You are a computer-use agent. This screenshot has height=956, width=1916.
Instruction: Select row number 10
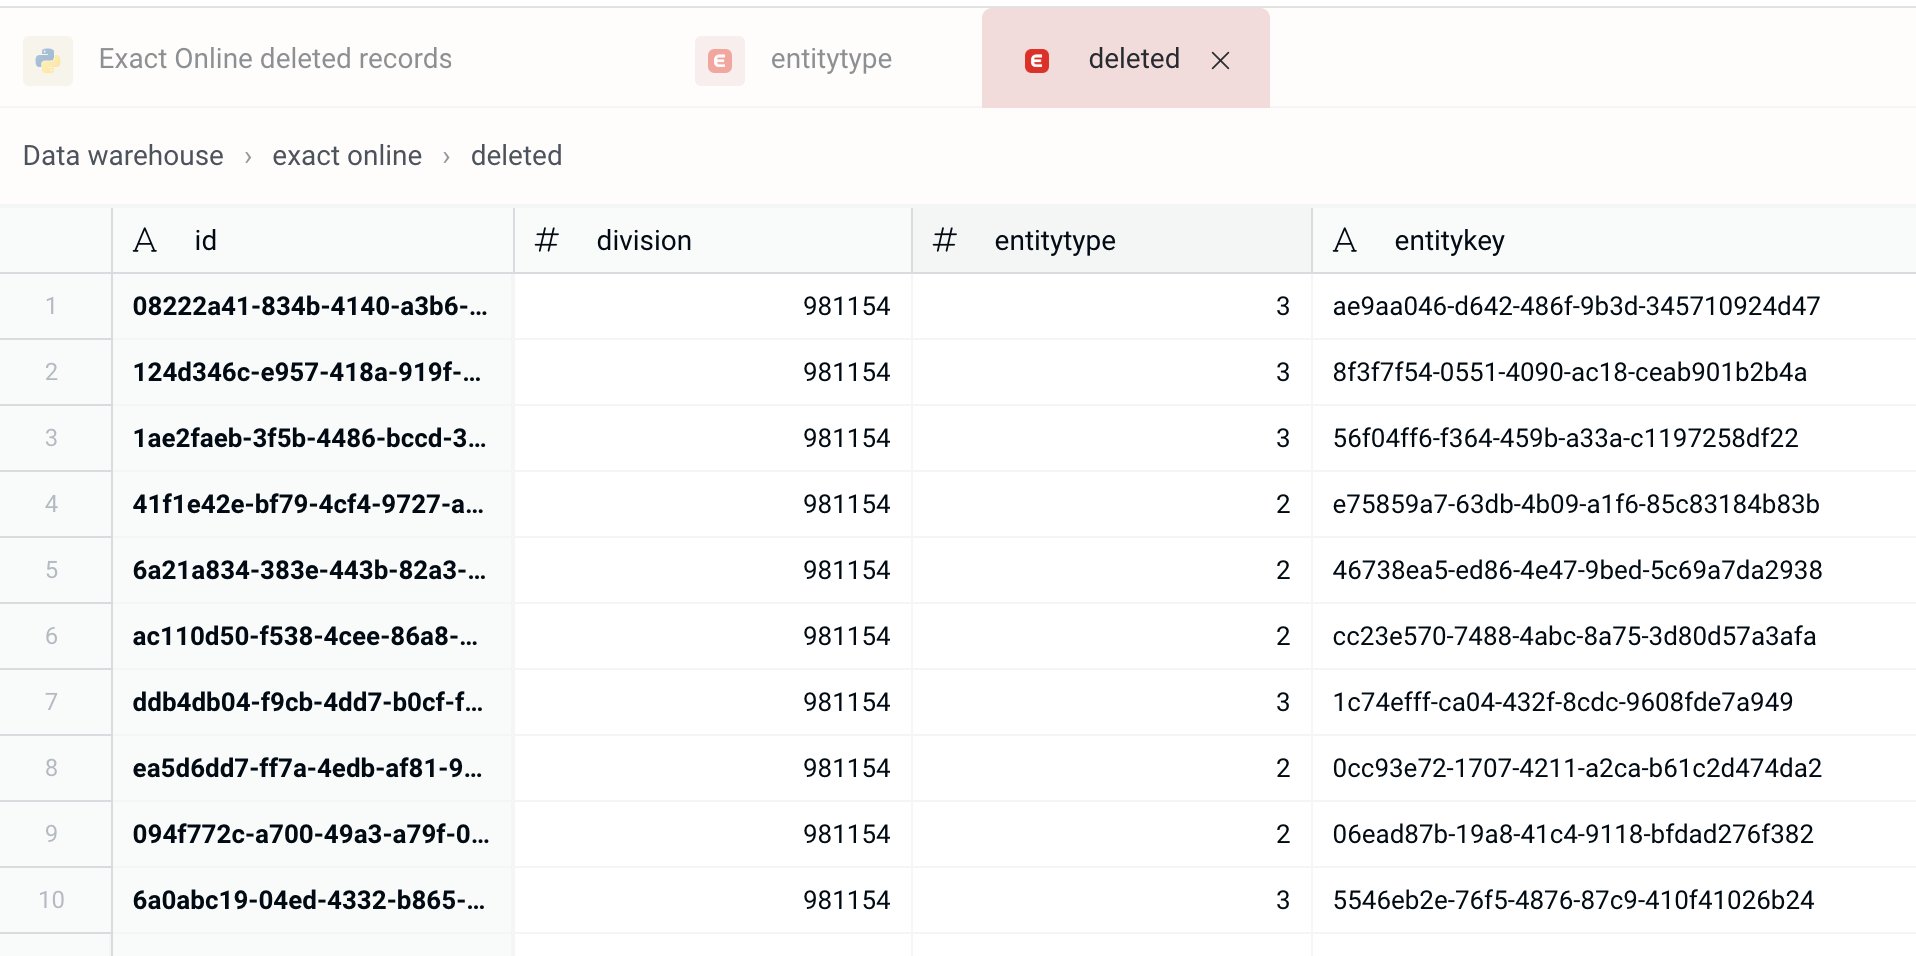51,900
